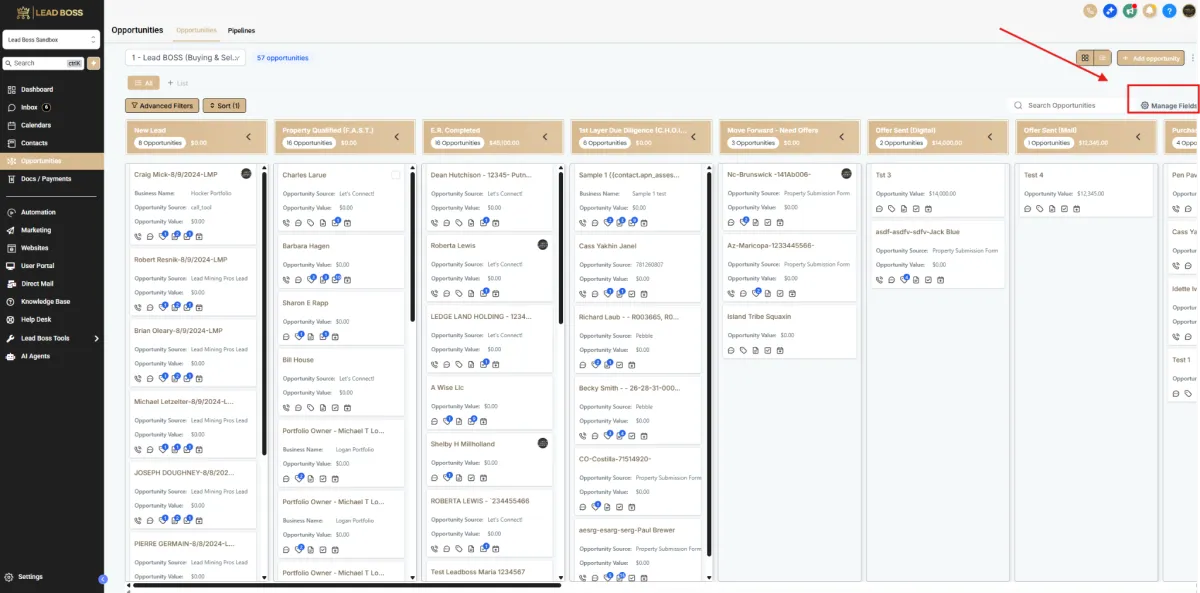
Task: Open the user profile avatar in top bar
Action: [x=1189, y=11]
